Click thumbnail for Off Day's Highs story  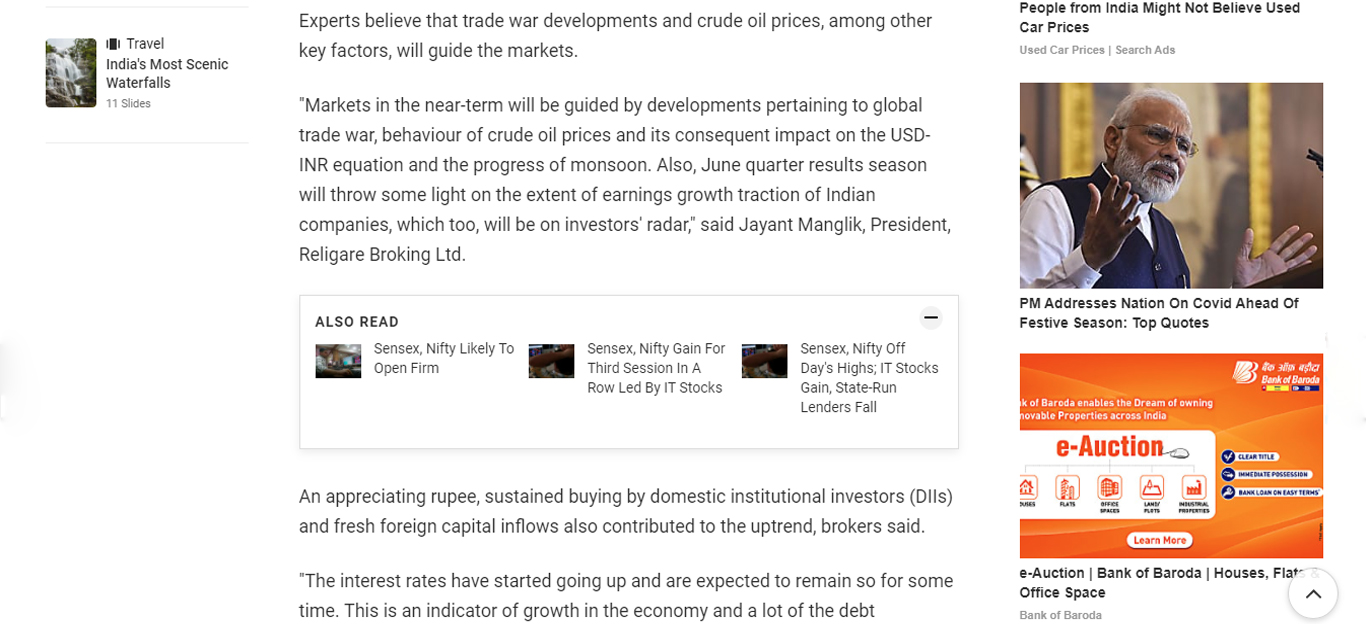point(764,361)
